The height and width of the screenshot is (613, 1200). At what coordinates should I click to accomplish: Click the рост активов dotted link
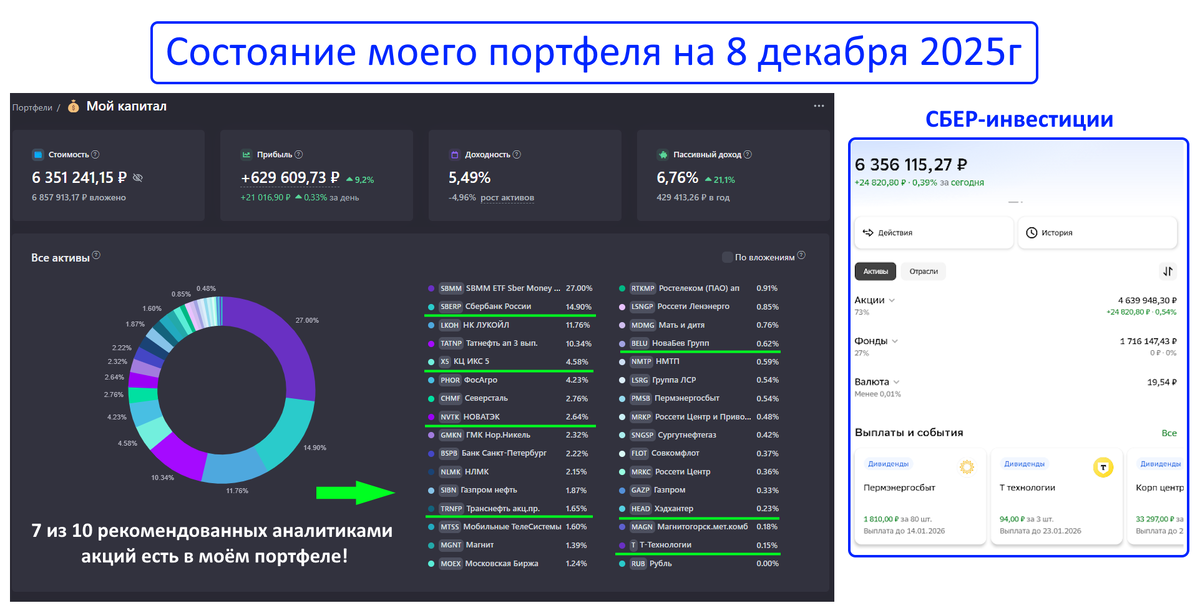point(507,198)
